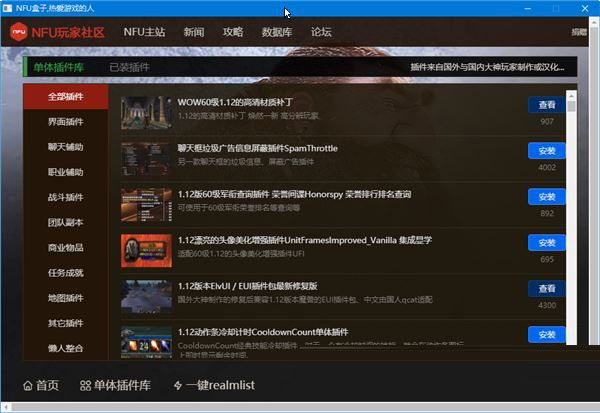The height and width of the screenshot is (413, 600).
Task: Open thumbnail of CooldownCount plugin
Action: pyautogui.click(x=146, y=342)
